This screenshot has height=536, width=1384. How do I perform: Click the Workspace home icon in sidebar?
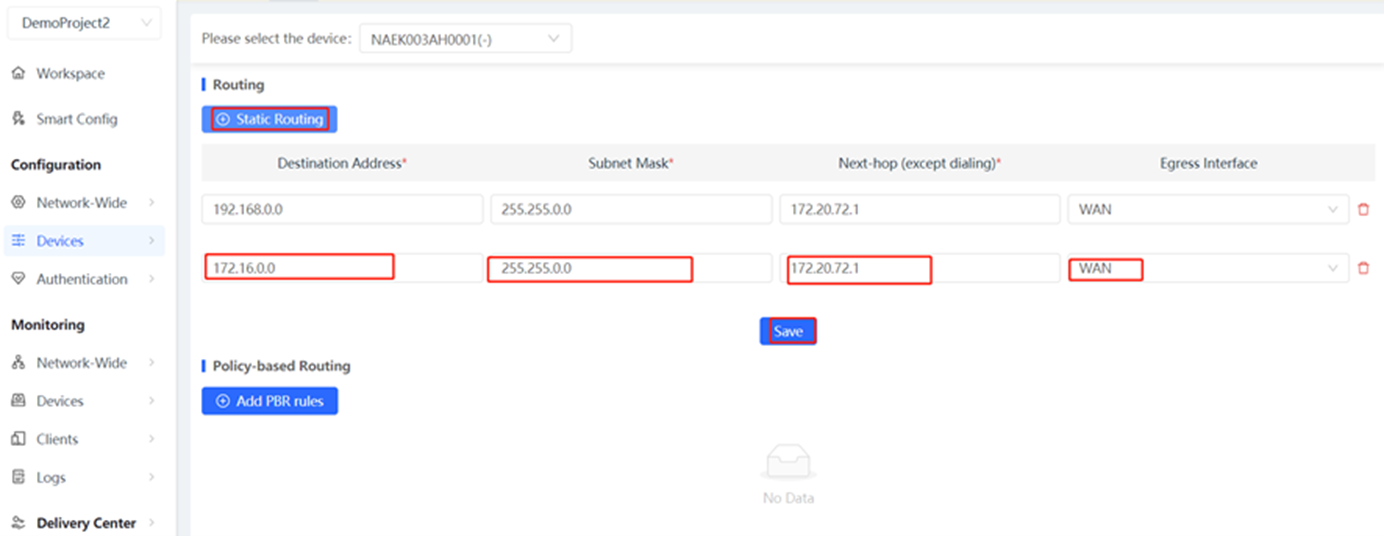pyautogui.click(x=18, y=74)
